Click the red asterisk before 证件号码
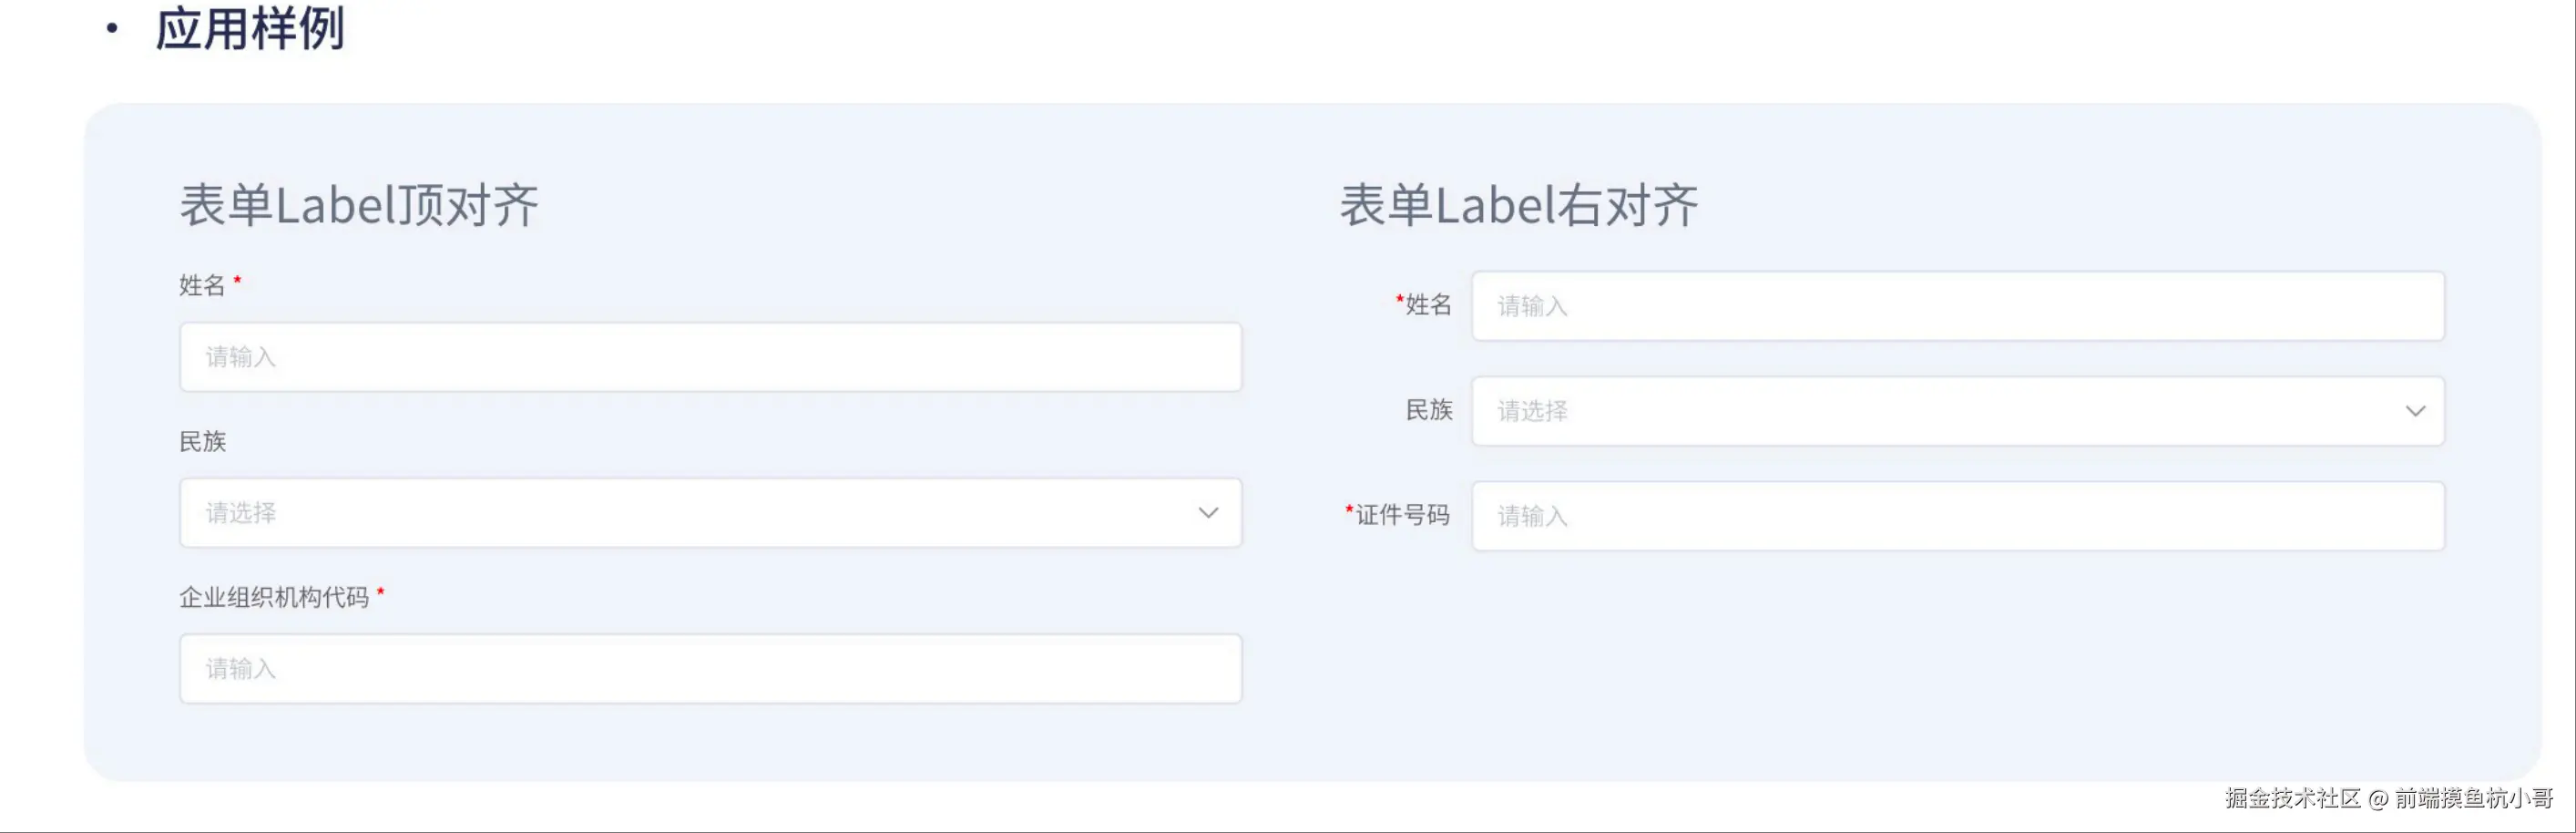Viewport: 2576px width, 833px height. [1349, 511]
